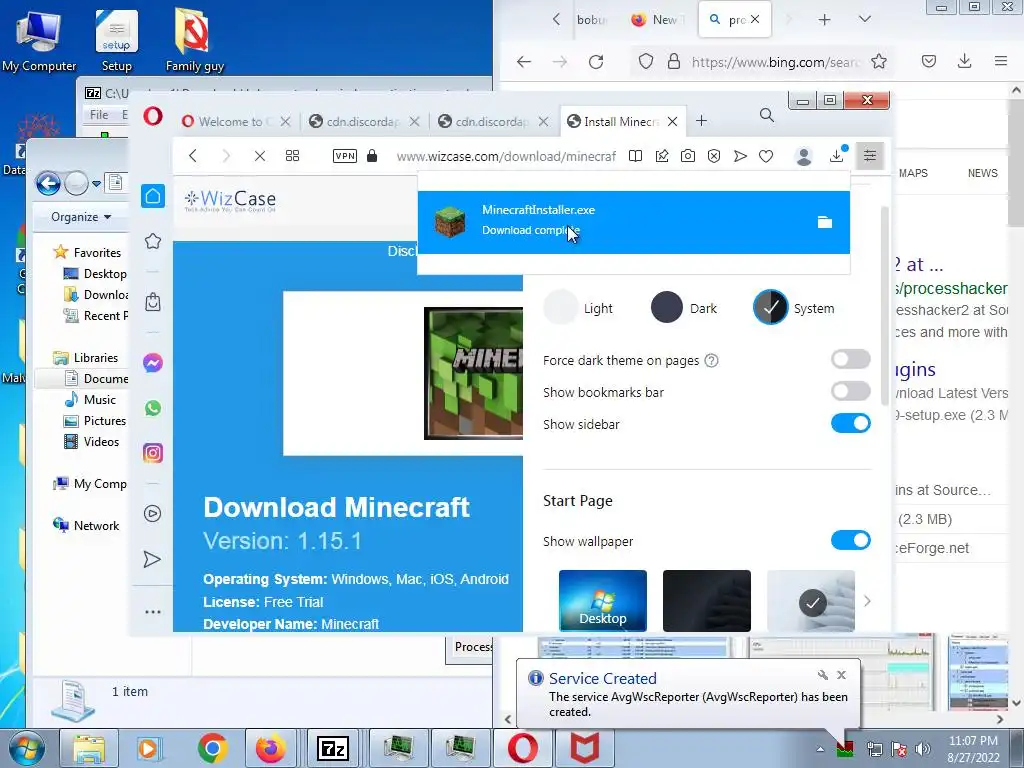Select Dark theme option
The width and height of the screenshot is (1024, 768).
click(x=684, y=308)
